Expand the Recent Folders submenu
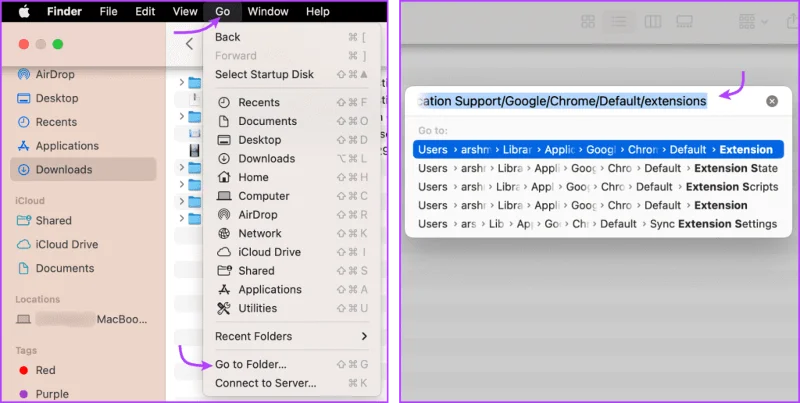 click(291, 336)
